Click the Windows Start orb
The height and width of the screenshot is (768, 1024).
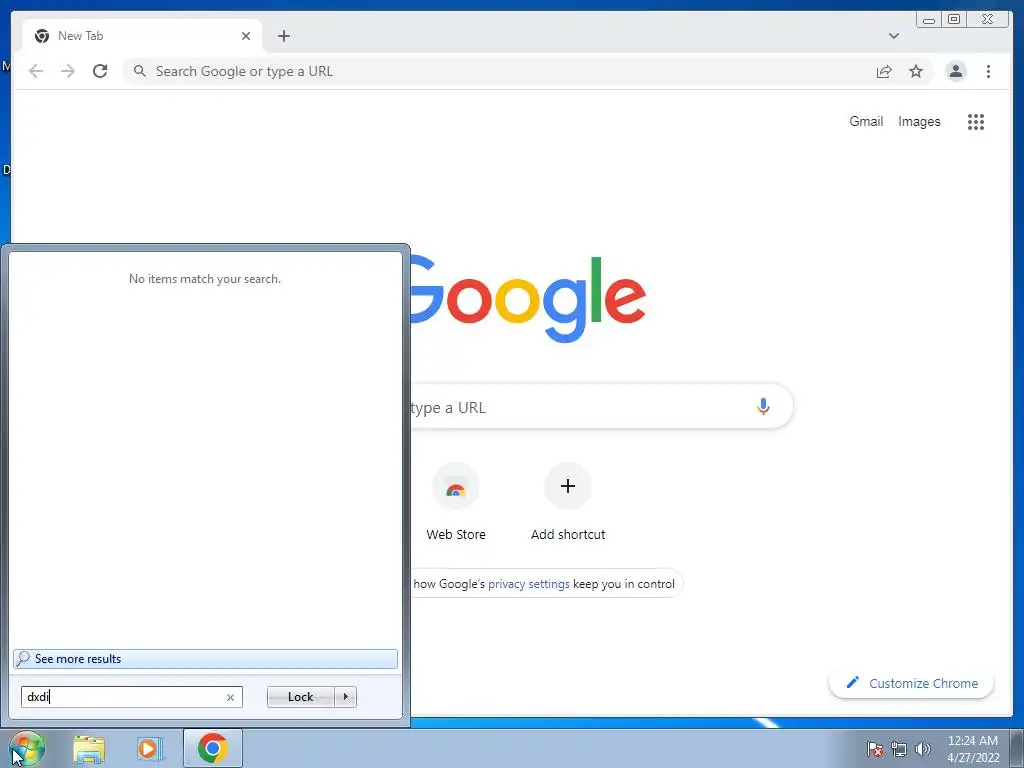pyautogui.click(x=26, y=748)
